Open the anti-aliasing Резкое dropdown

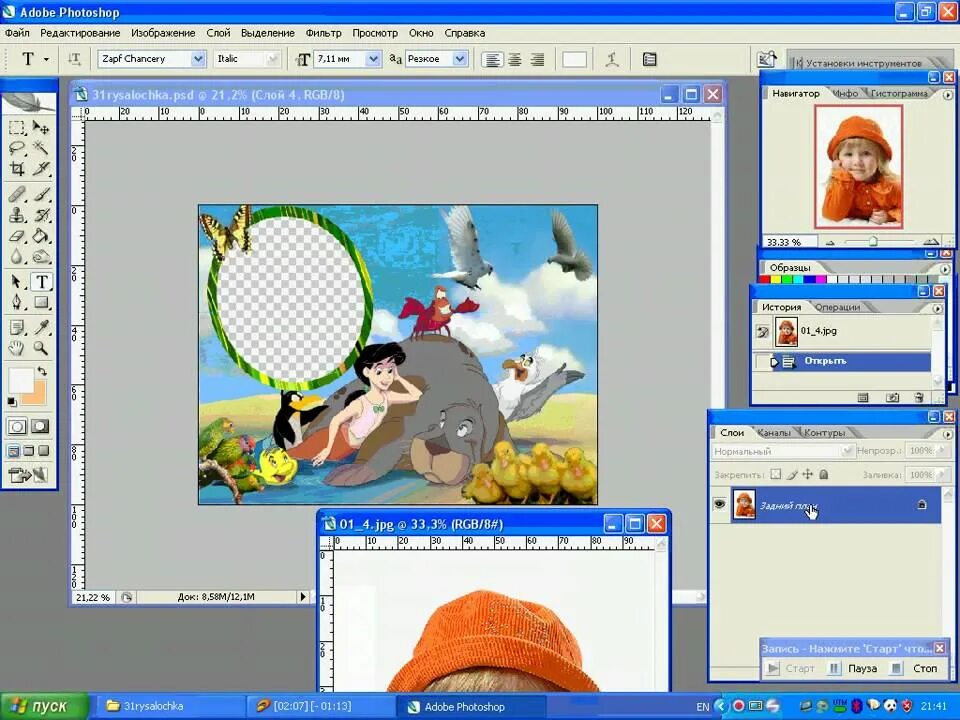(460, 59)
